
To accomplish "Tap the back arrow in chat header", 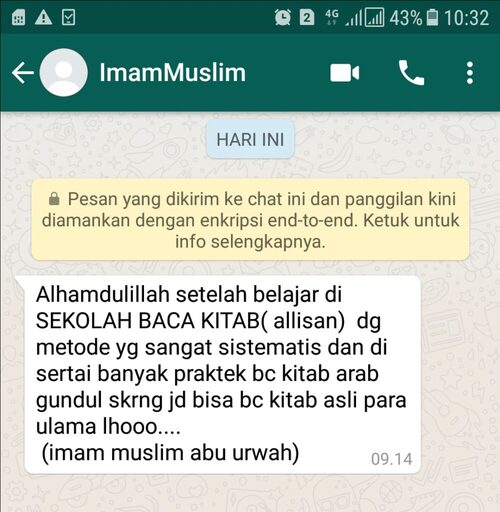I will pos(23,72).
